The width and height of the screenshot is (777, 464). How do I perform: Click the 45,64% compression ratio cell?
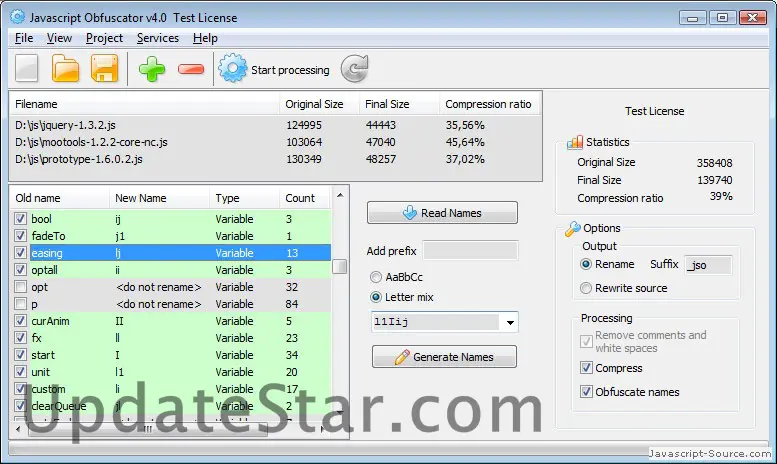tap(465, 142)
